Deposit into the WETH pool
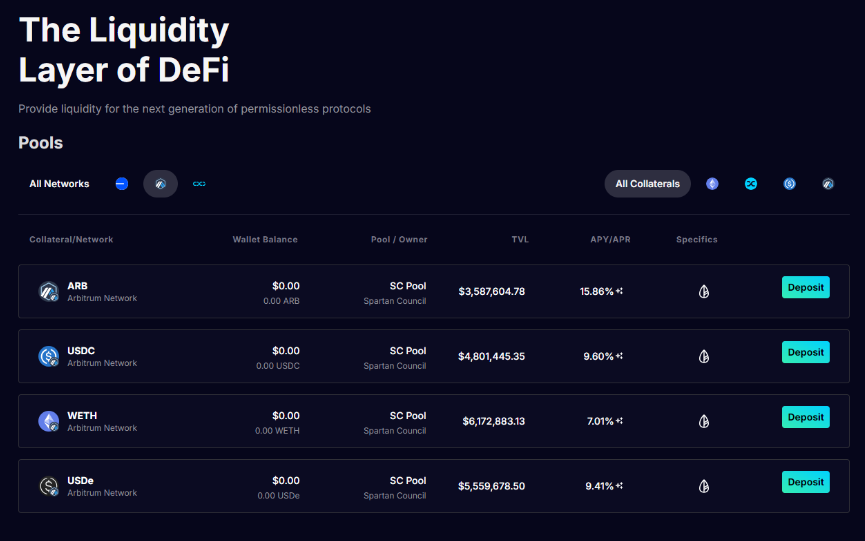The height and width of the screenshot is (541, 865). tap(805, 417)
